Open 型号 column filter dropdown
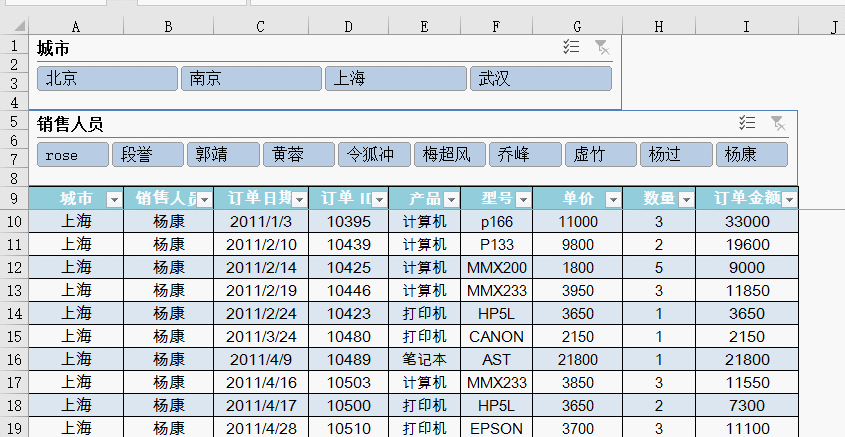Viewport: 845px width, 437px height. pyautogui.click(x=523, y=200)
